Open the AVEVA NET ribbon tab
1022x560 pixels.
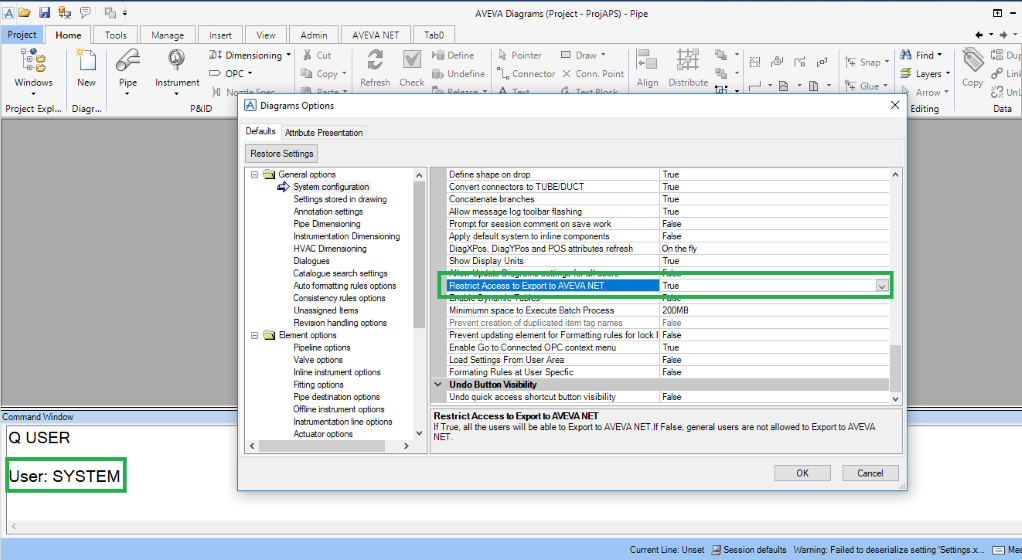pos(376,35)
